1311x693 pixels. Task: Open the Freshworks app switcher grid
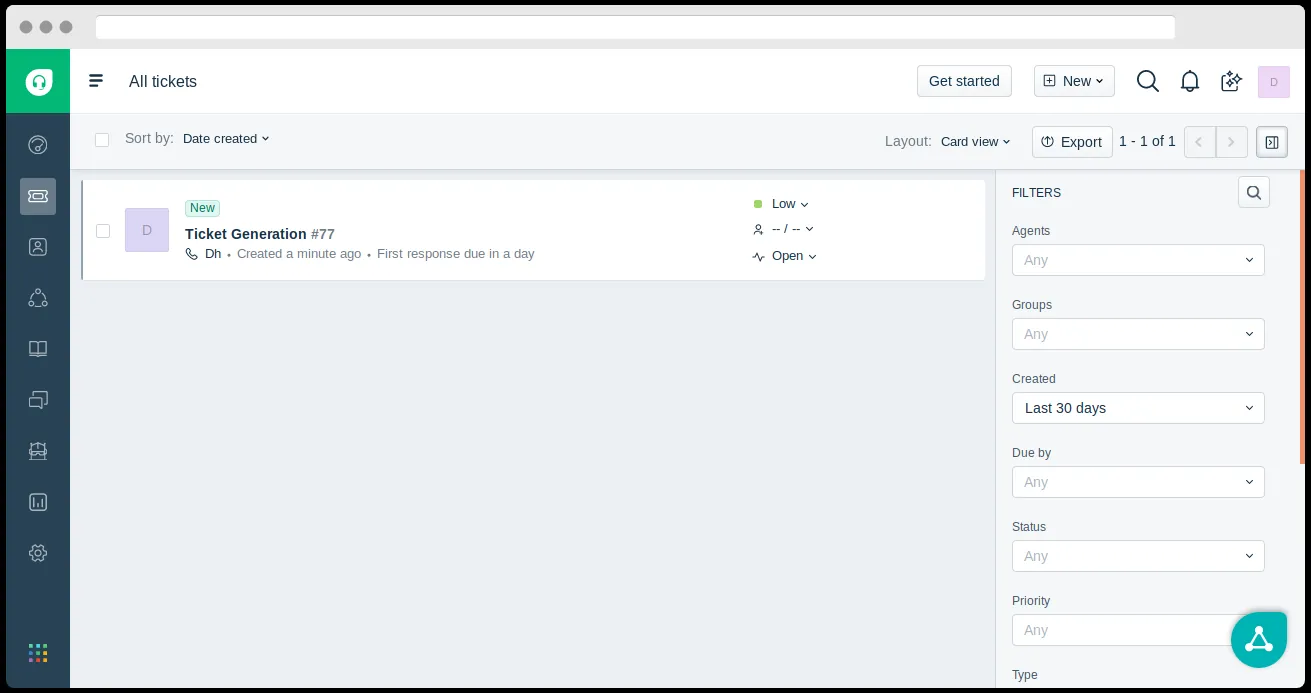[38, 653]
